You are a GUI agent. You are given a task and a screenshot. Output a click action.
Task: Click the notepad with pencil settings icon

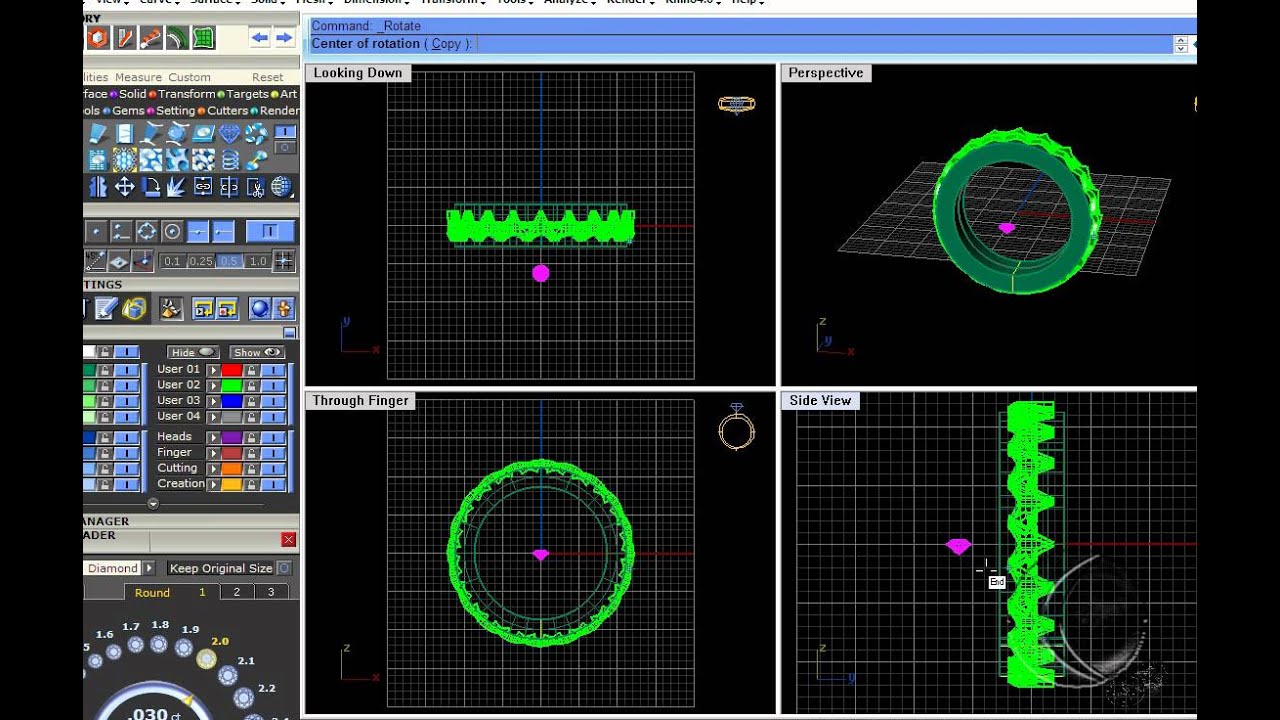pos(108,309)
